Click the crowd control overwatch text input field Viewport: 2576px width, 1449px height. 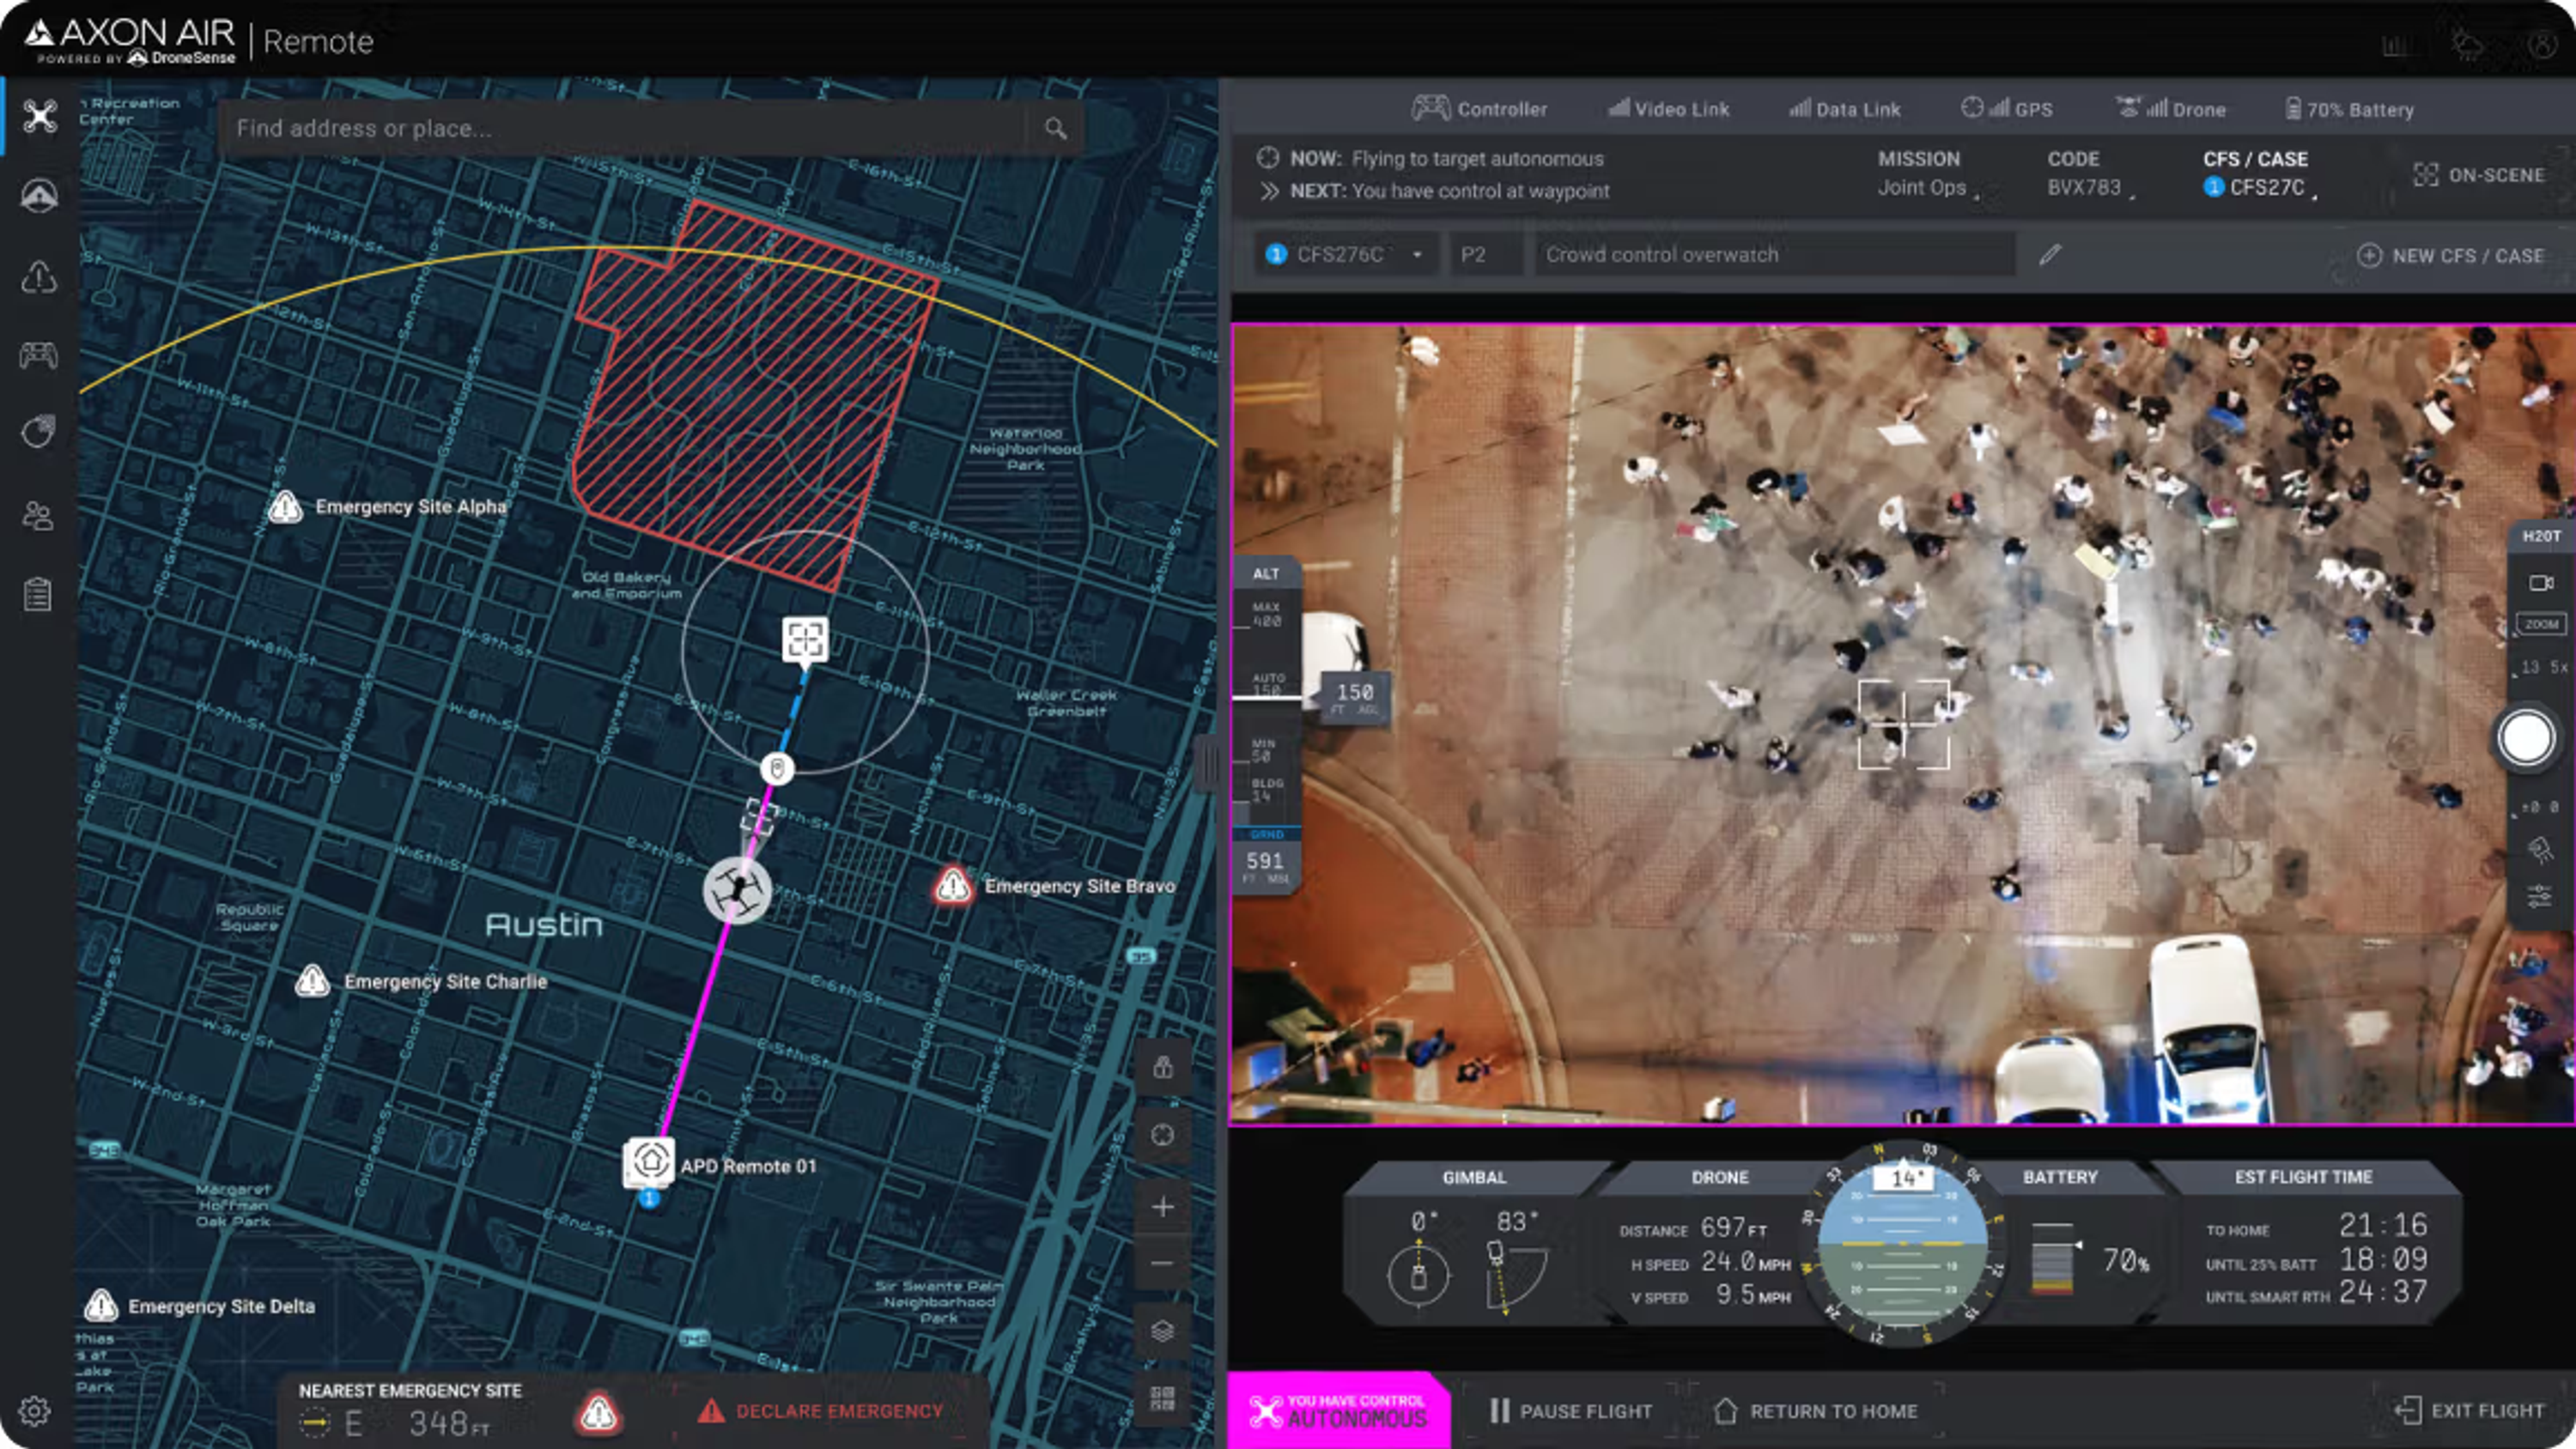[x=1771, y=253]
